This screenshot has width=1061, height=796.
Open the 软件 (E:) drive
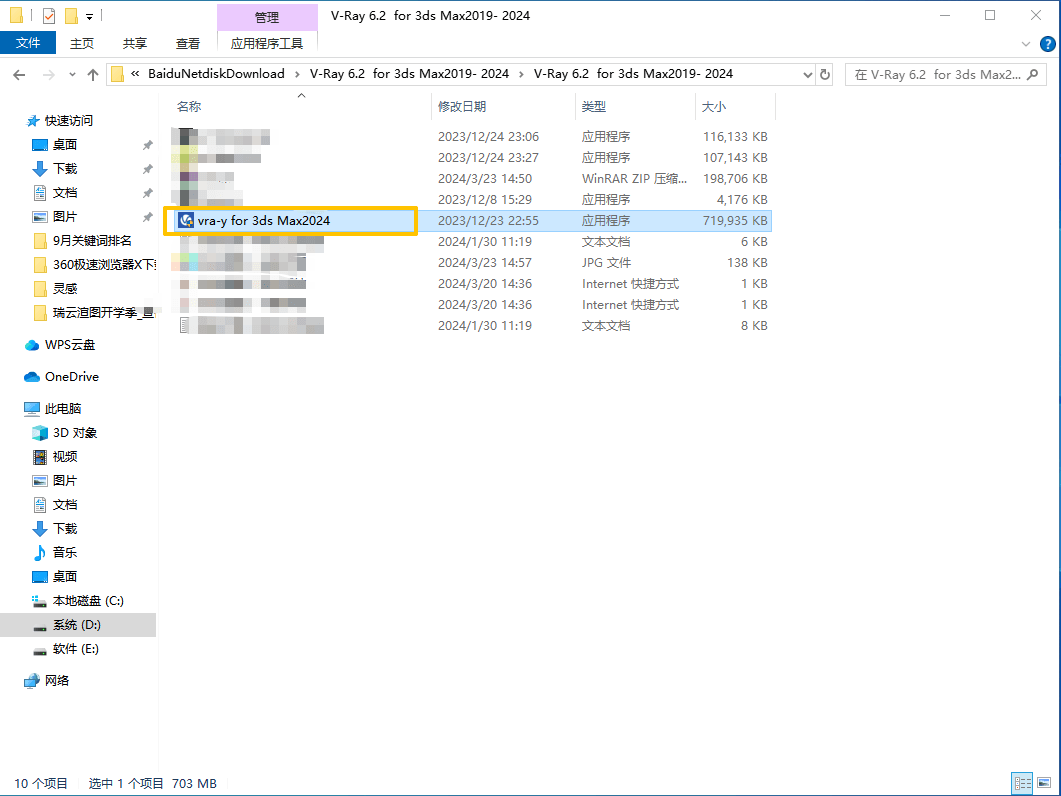(66, 648)
